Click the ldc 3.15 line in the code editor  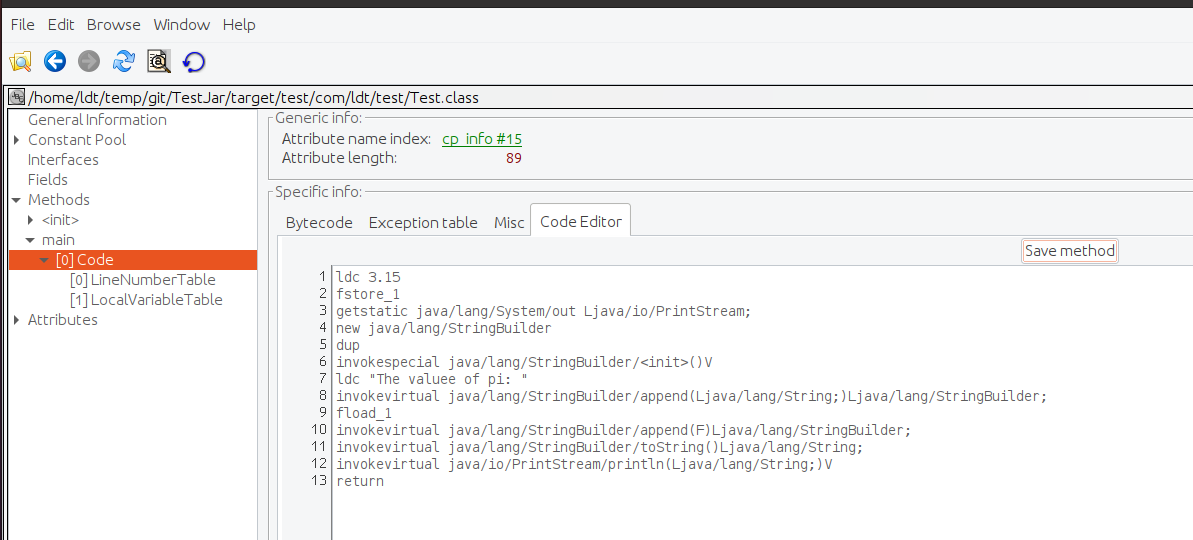(369, 277)
